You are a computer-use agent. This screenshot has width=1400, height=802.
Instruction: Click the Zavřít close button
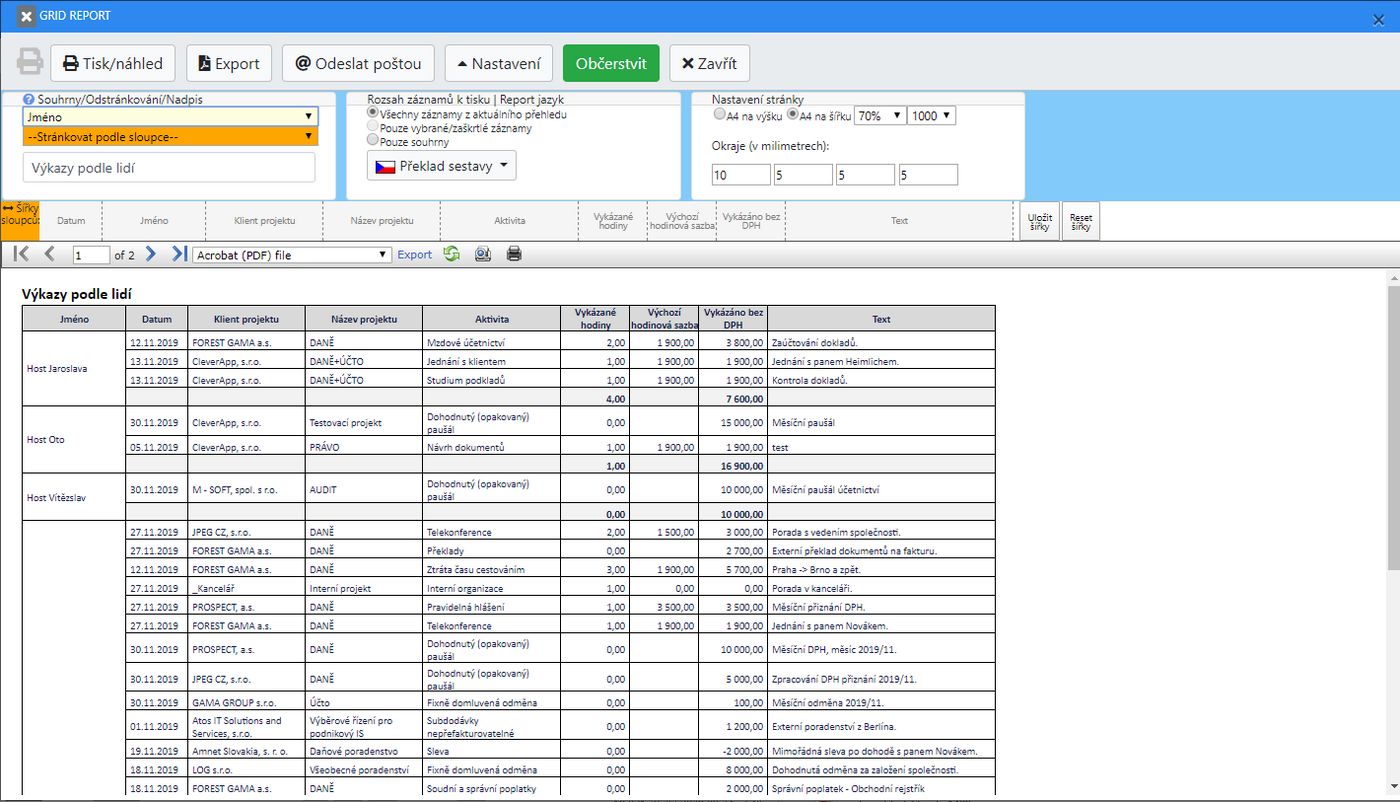(x=709, y=63)
